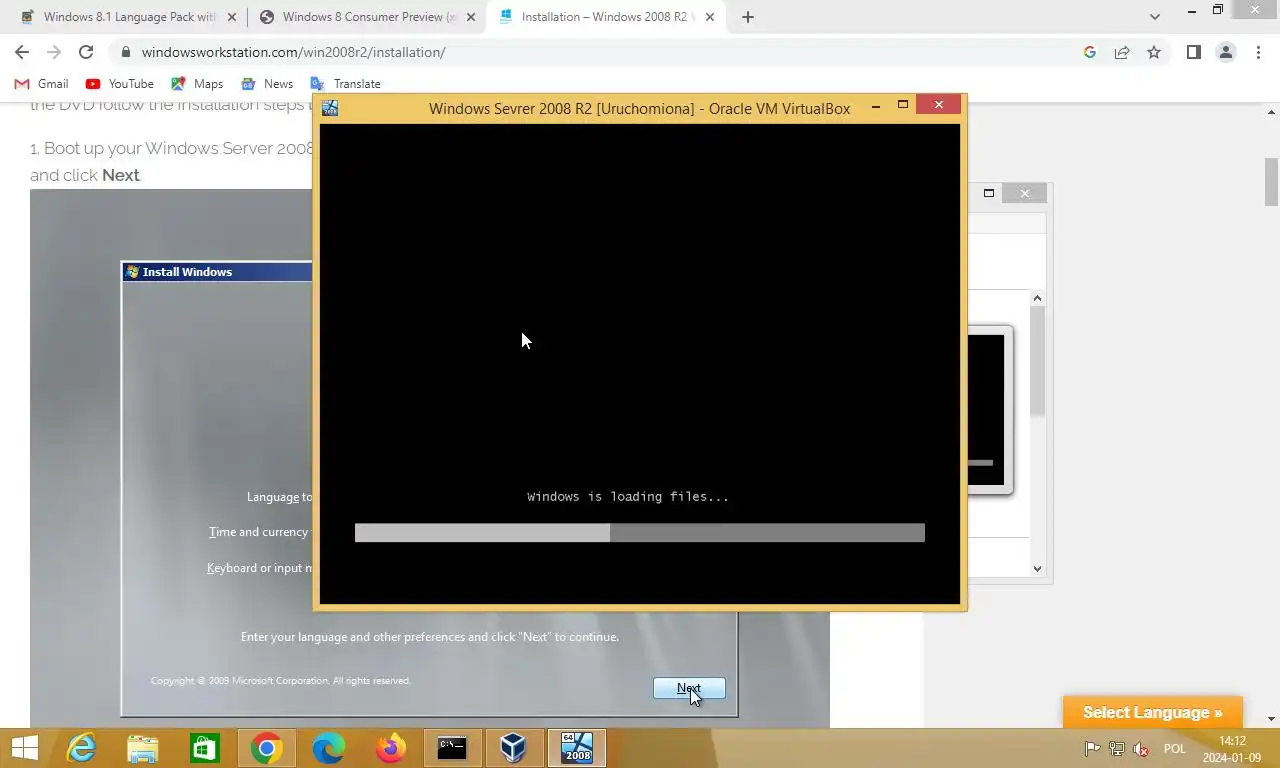Maximize the Windows Server 2008 R2 VirtualBox window

click(x=903, y=105)
